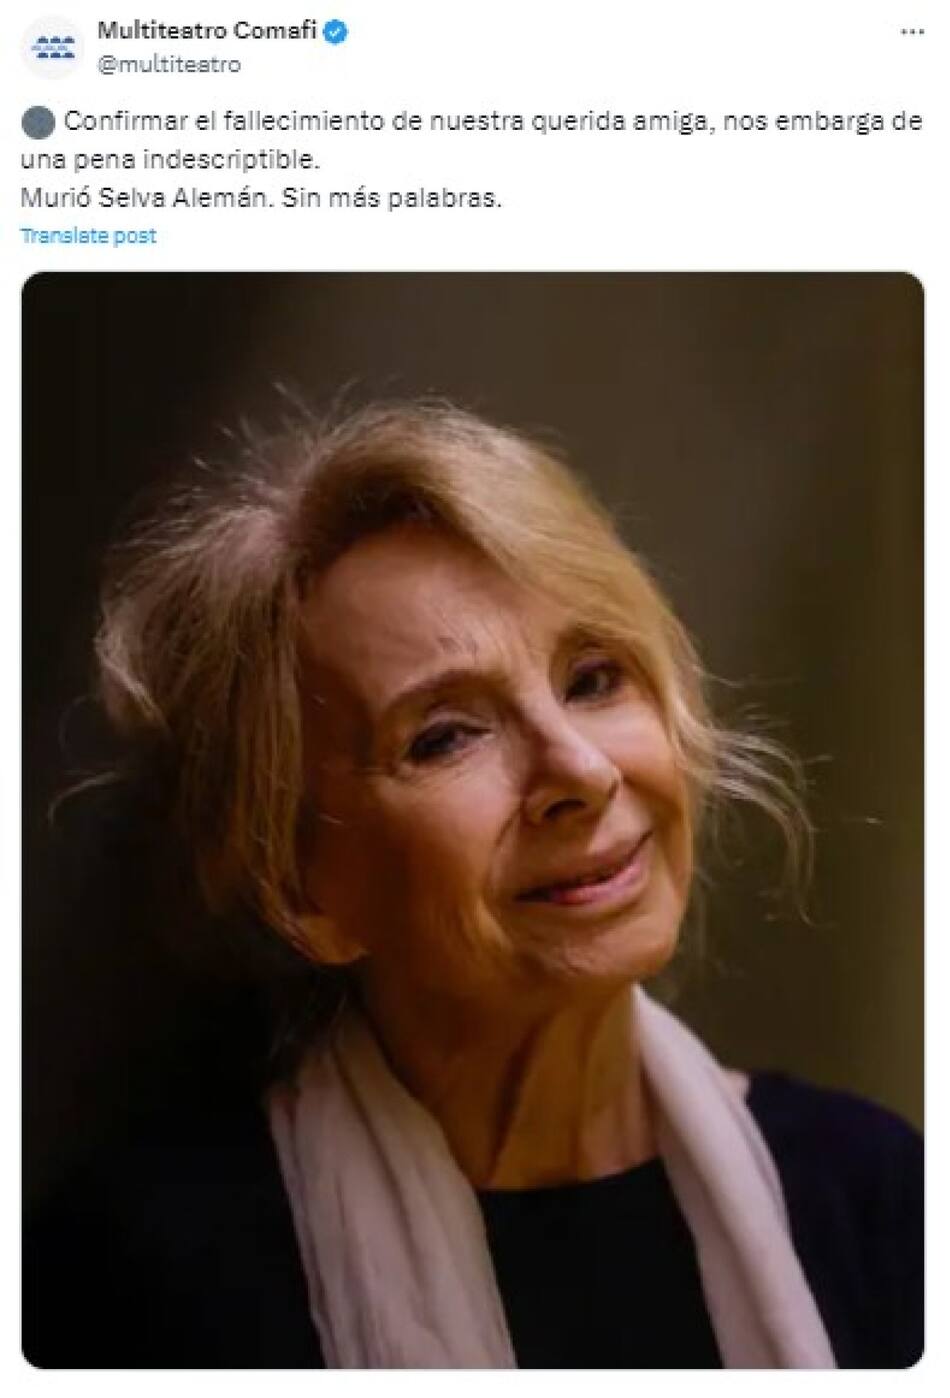Viewport: 950px width, 1398px height.
Task: Click the blue verified badge
Action: click(337, 32)
